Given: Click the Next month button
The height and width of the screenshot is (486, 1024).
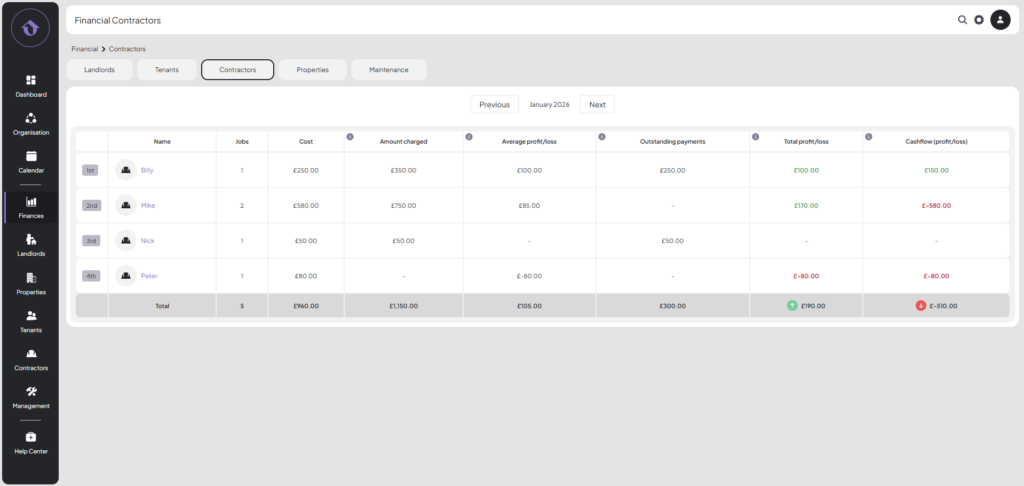Looking at the screenshot, I should point(597,104).
